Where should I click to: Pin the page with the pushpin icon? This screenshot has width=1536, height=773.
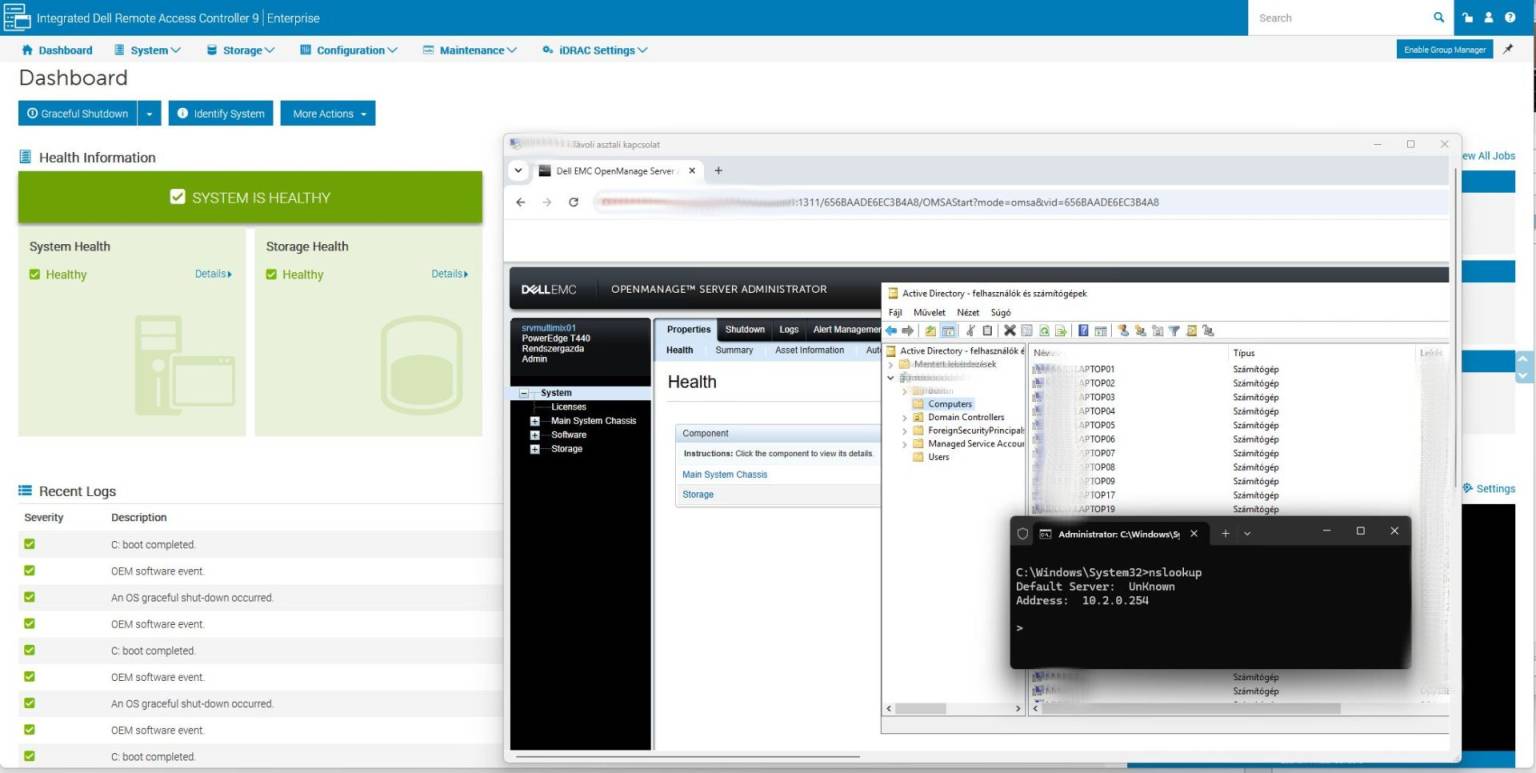pyautogui.click(x=1508, y=49)
